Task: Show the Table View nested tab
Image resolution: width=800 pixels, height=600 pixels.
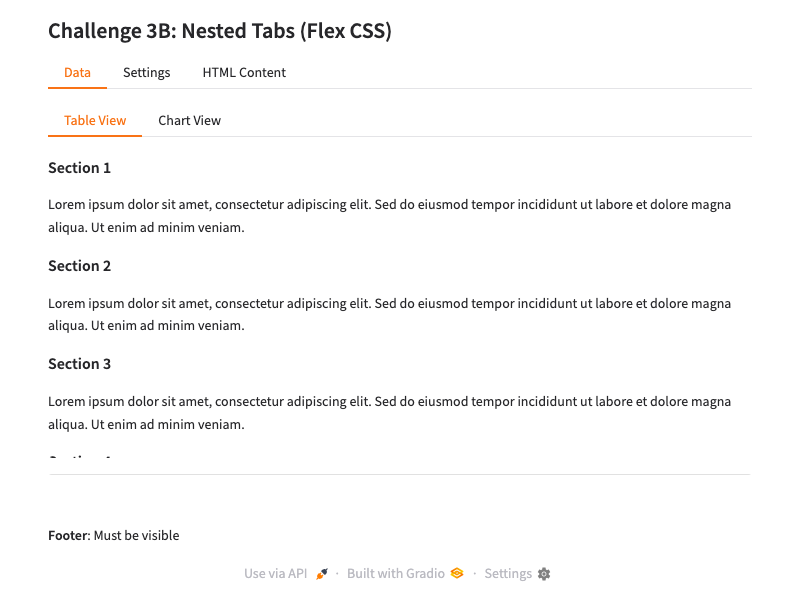Action: point(95,121)
